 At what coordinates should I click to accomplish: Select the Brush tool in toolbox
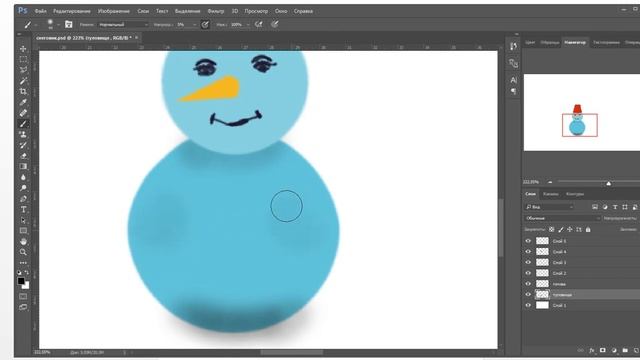tap(23, 124)
